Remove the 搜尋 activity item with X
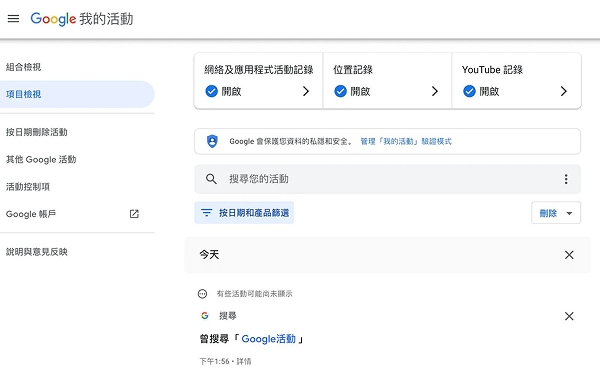The height and width of the screenshot is (372, 600). coord(569,316)
